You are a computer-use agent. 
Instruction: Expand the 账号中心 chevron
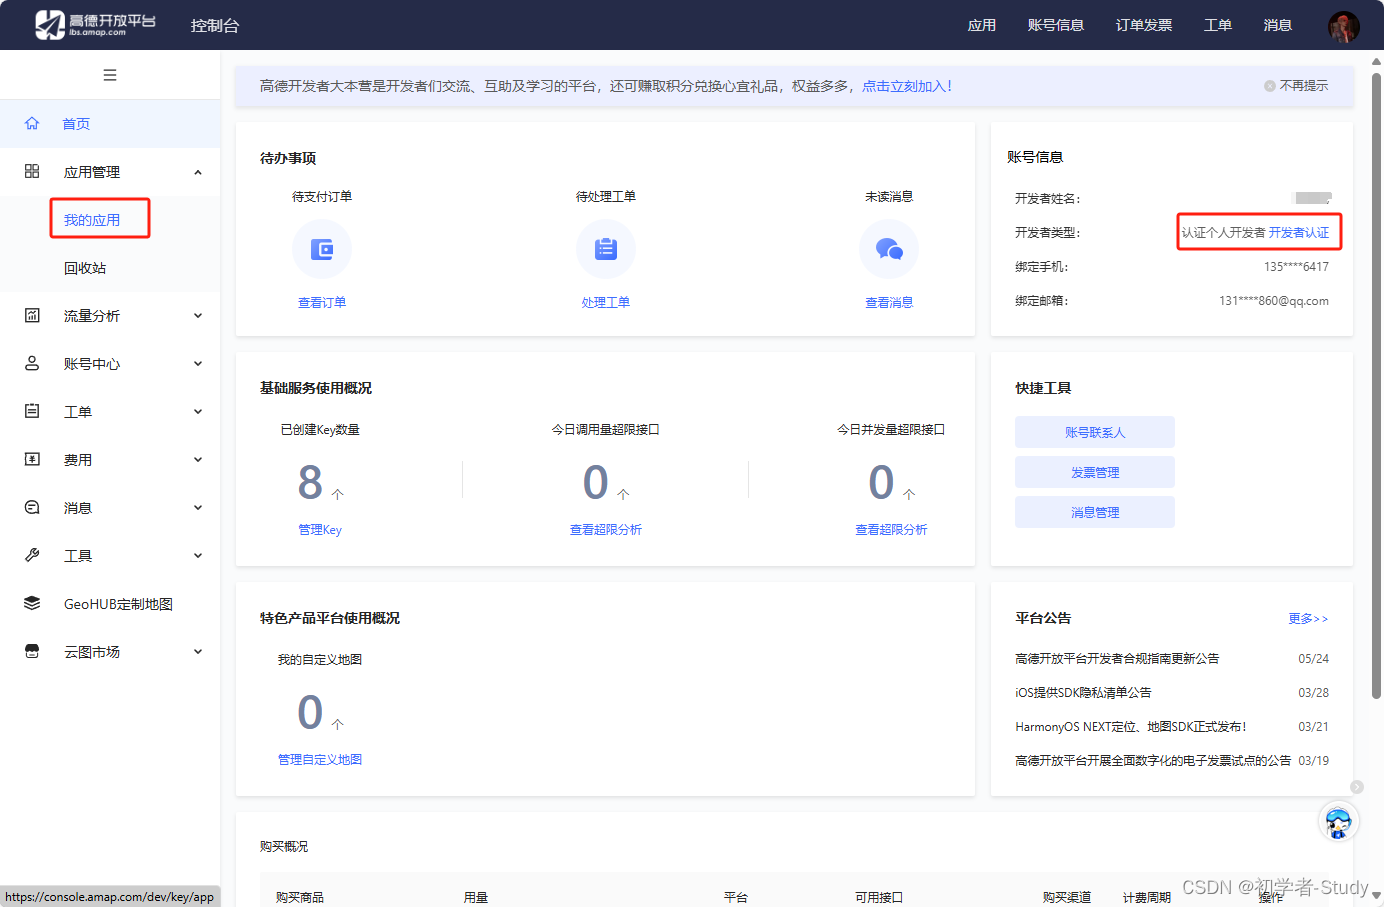coord(198,364)
